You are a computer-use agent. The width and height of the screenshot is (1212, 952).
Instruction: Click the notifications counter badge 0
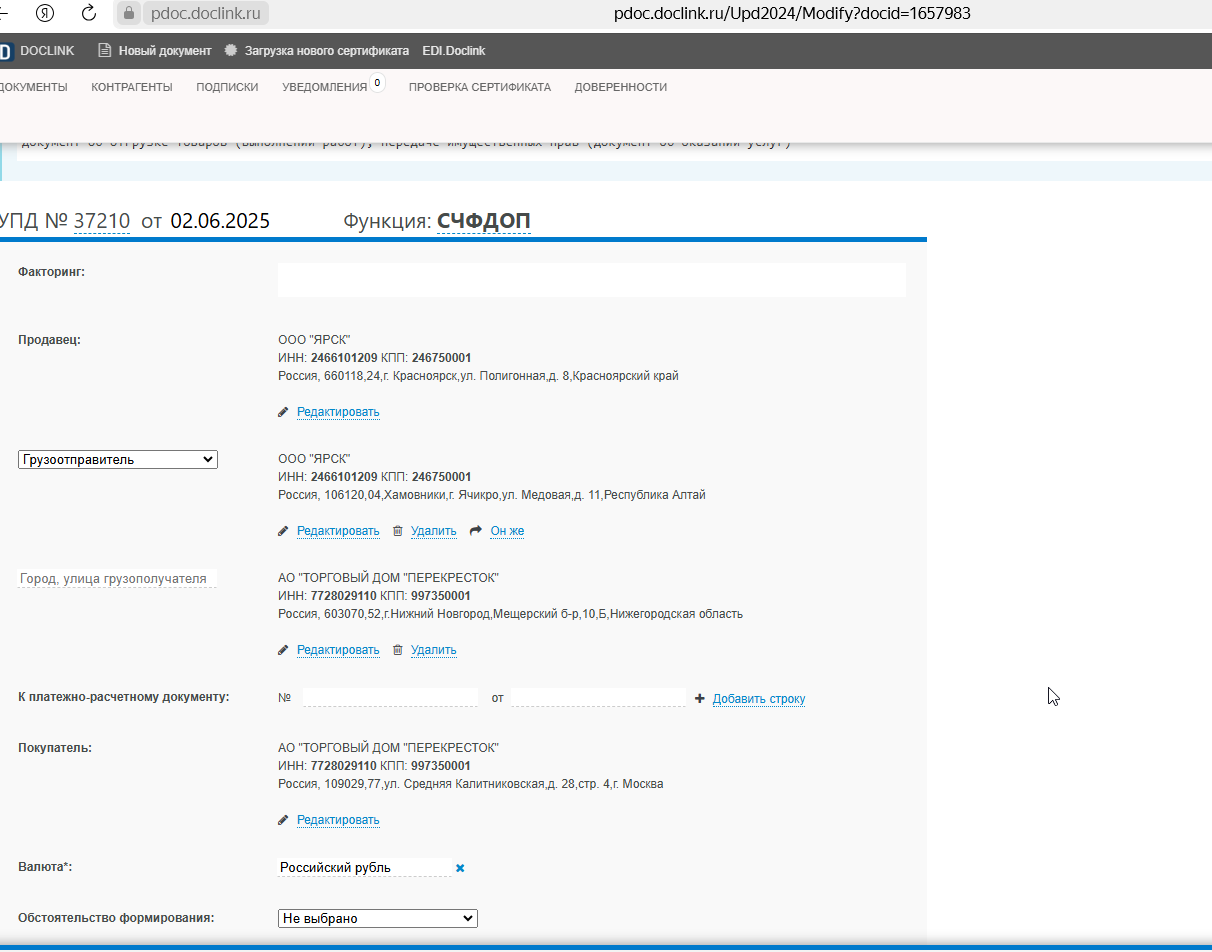[377, 84]
